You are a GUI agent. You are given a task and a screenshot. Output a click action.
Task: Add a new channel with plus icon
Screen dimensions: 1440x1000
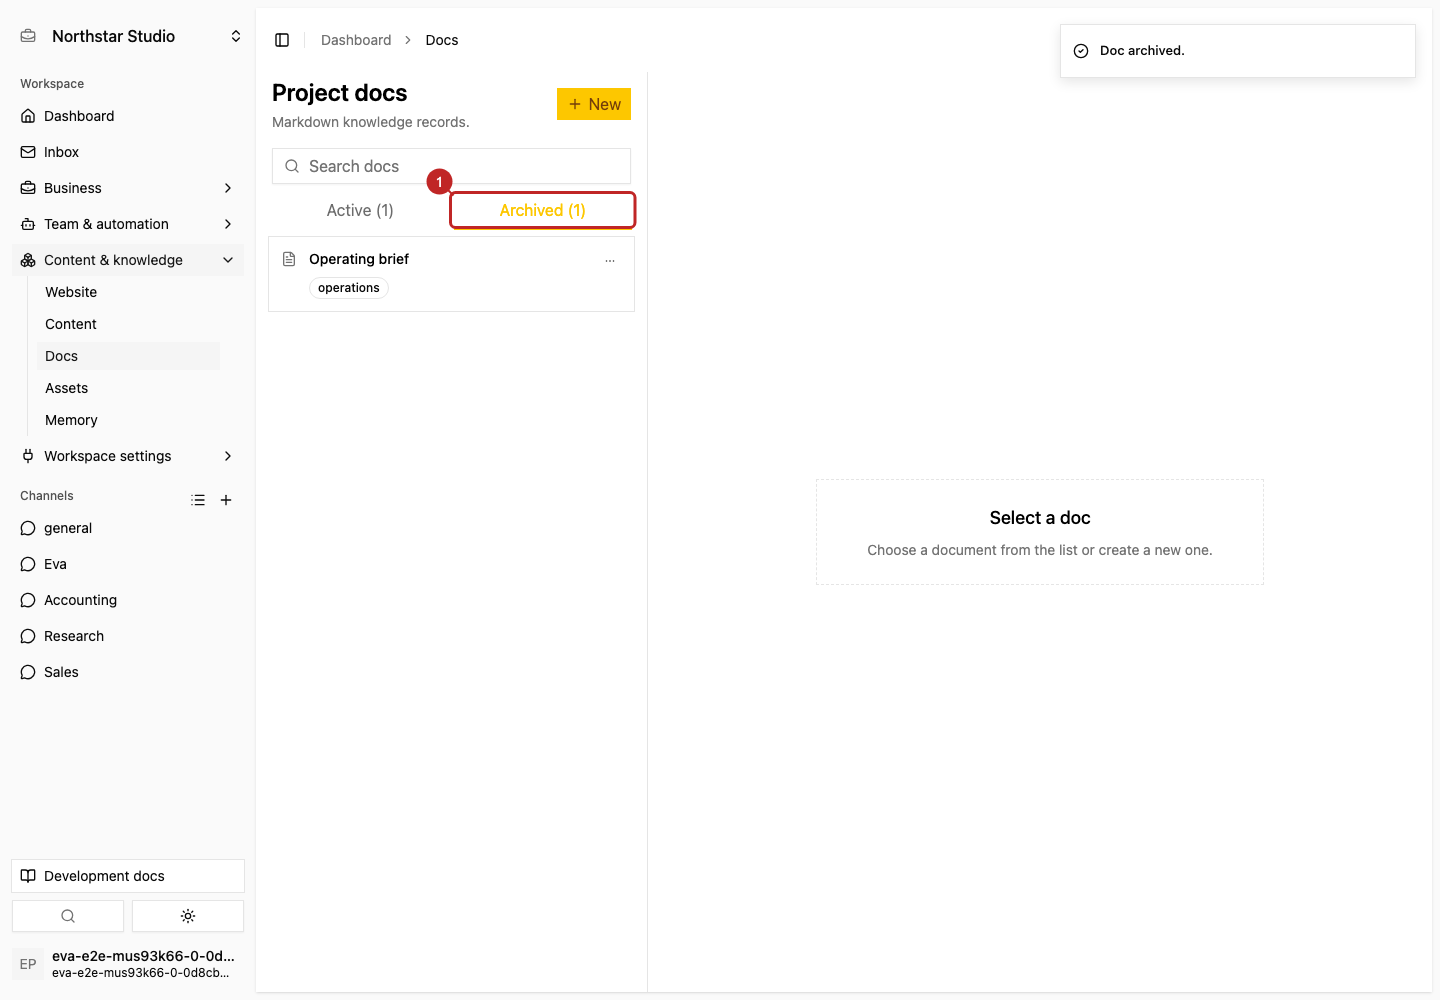coord(226,500)
